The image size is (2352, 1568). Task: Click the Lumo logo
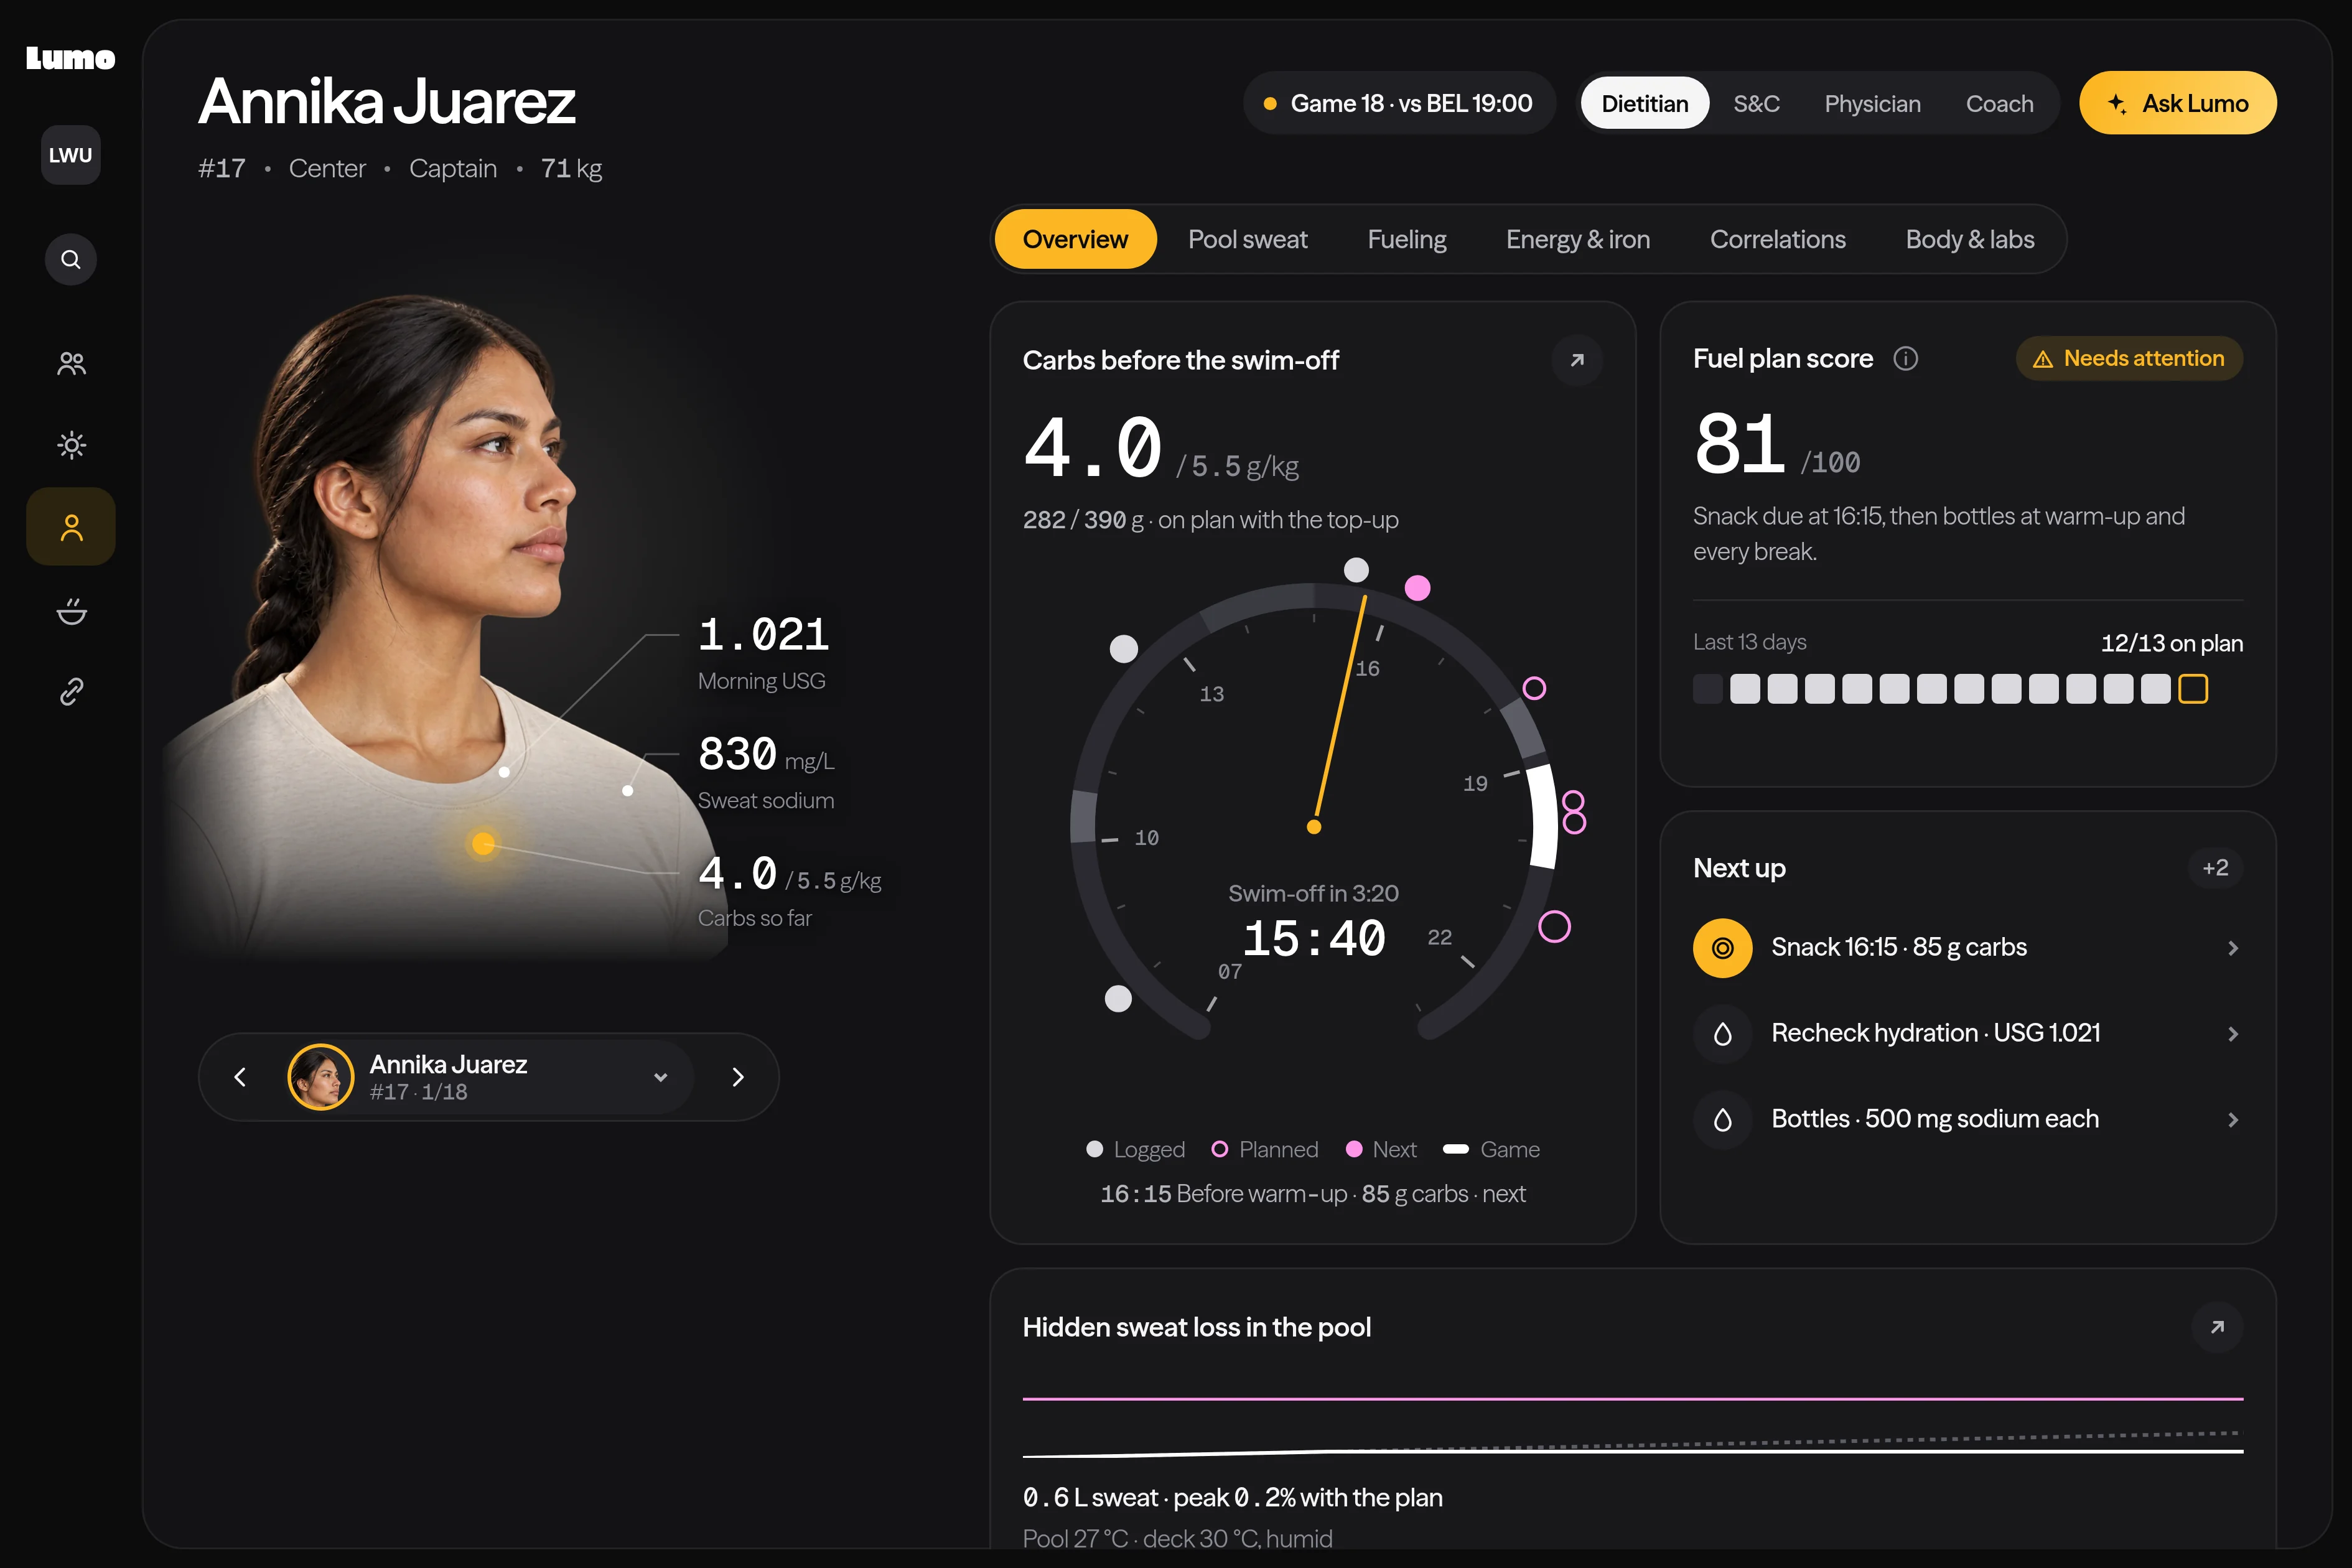(x=70, y=59)
